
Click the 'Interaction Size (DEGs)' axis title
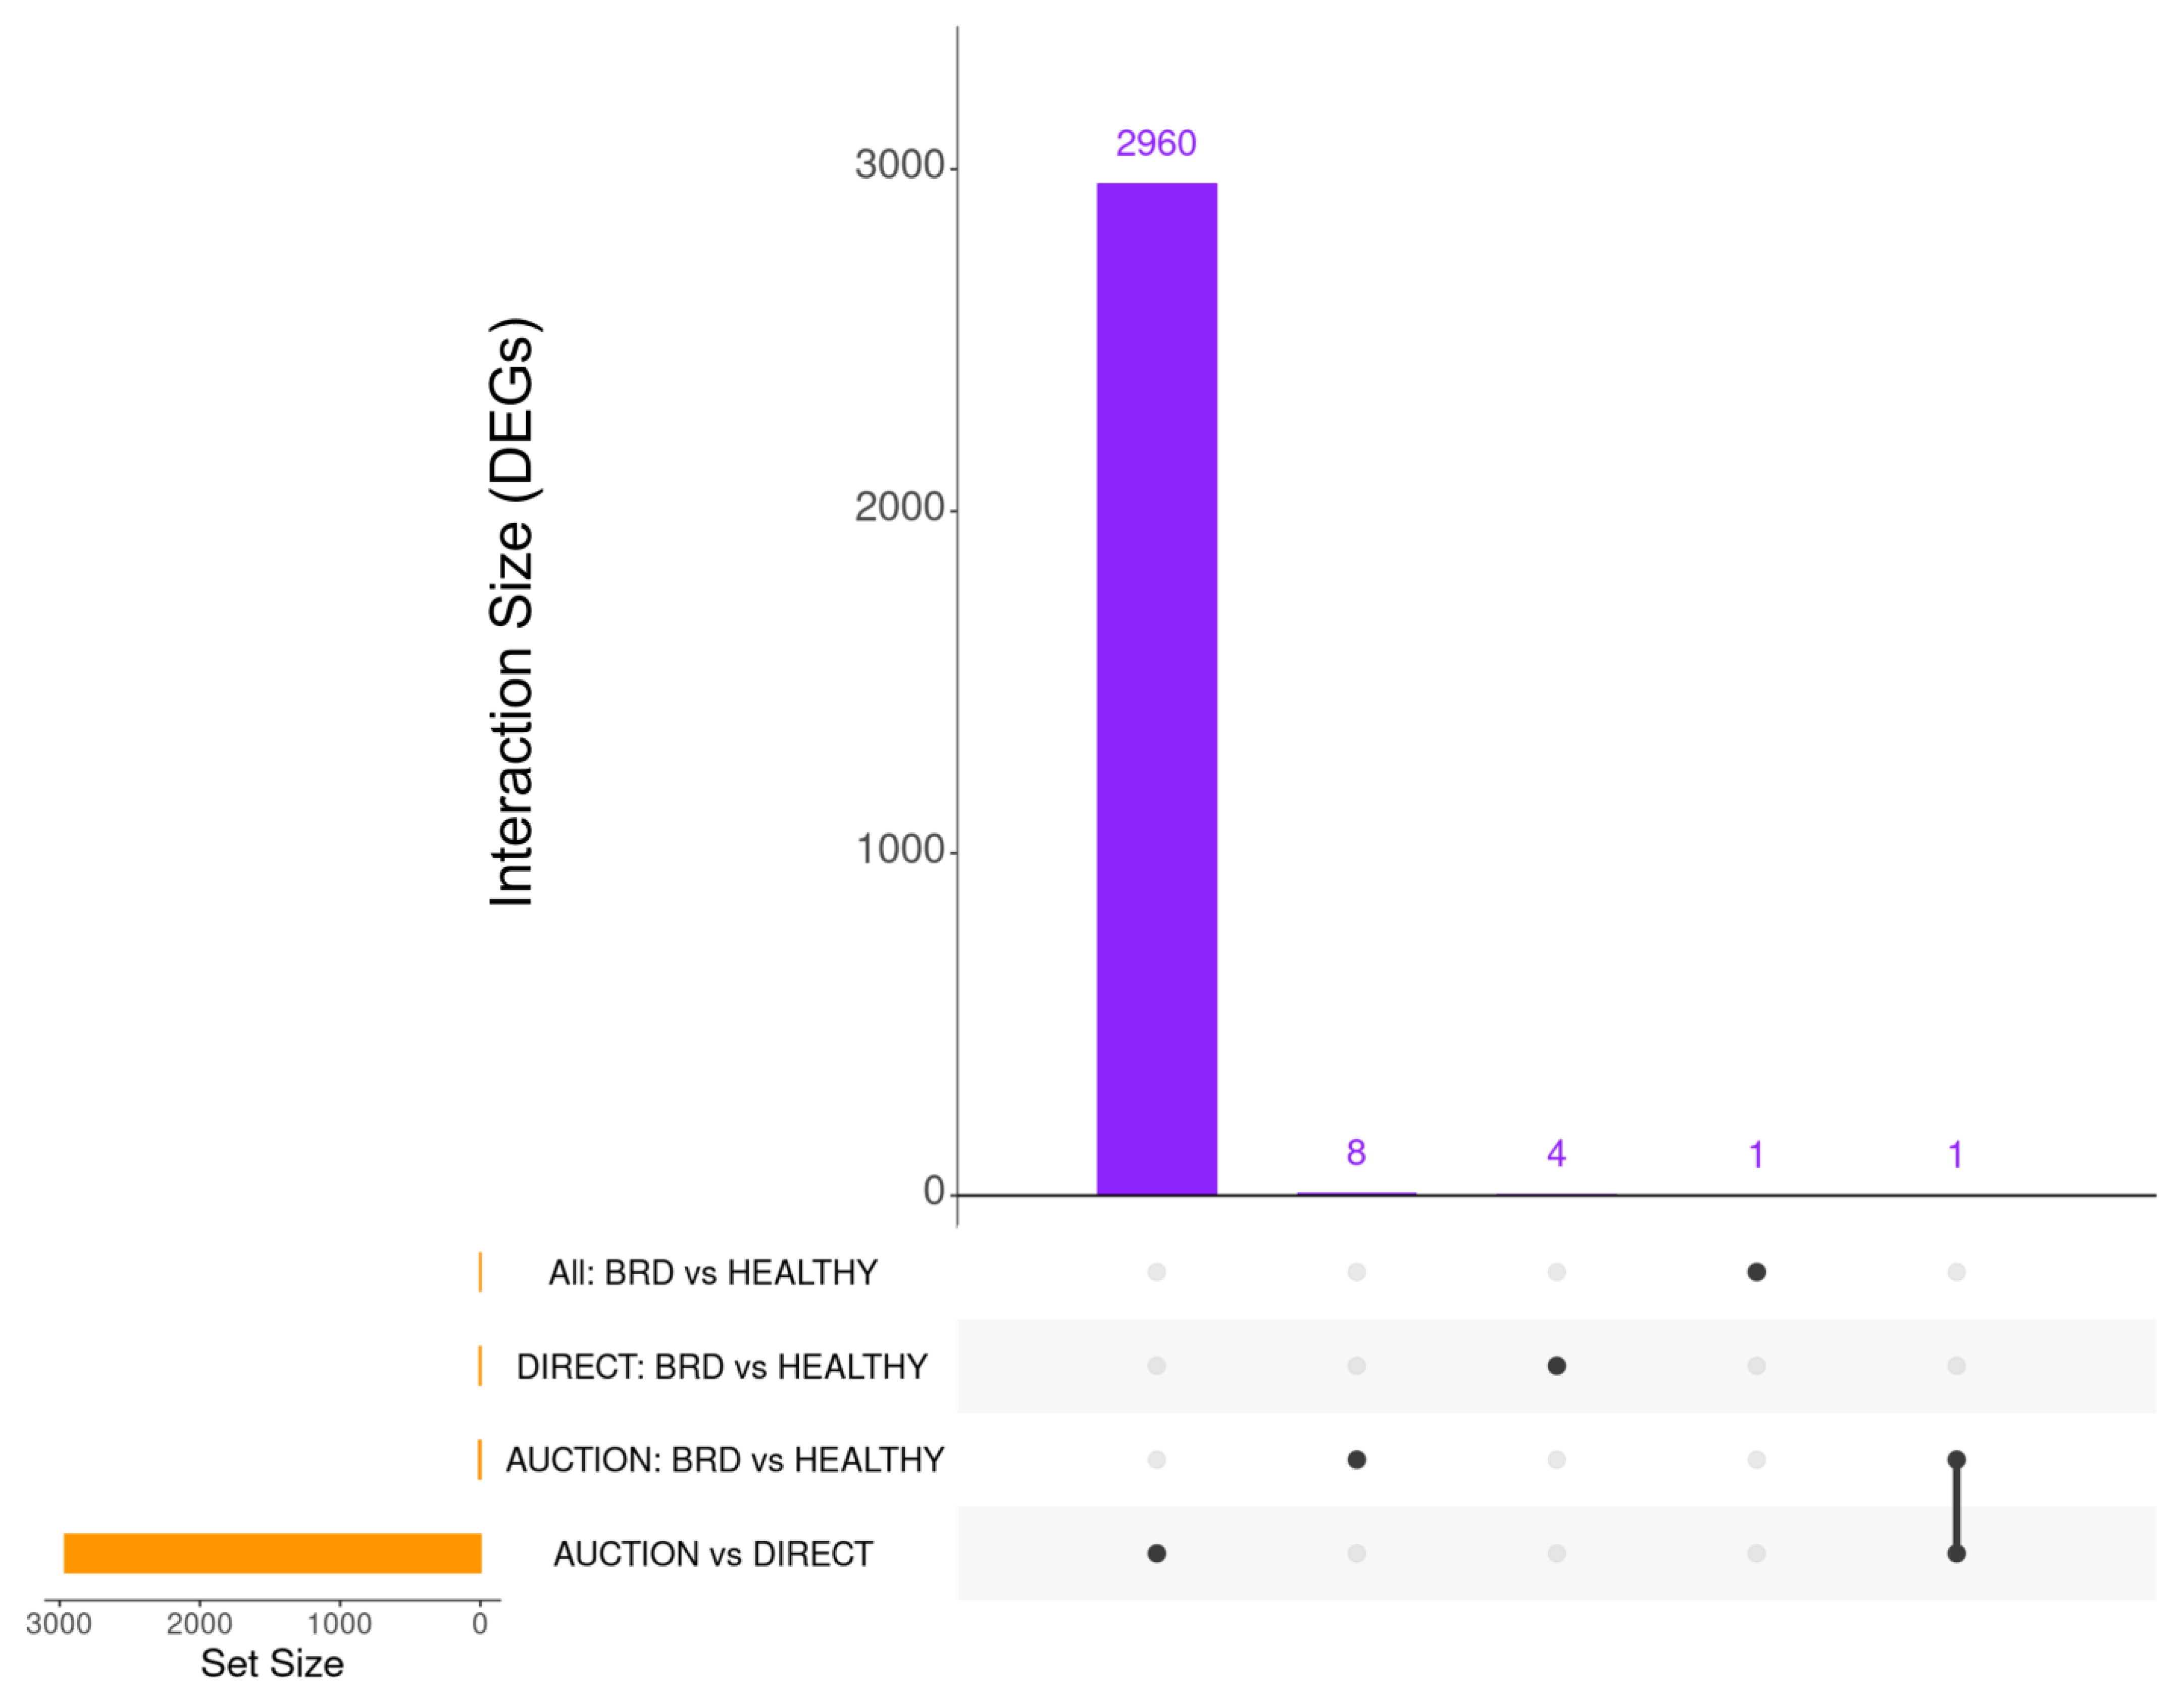511,612
